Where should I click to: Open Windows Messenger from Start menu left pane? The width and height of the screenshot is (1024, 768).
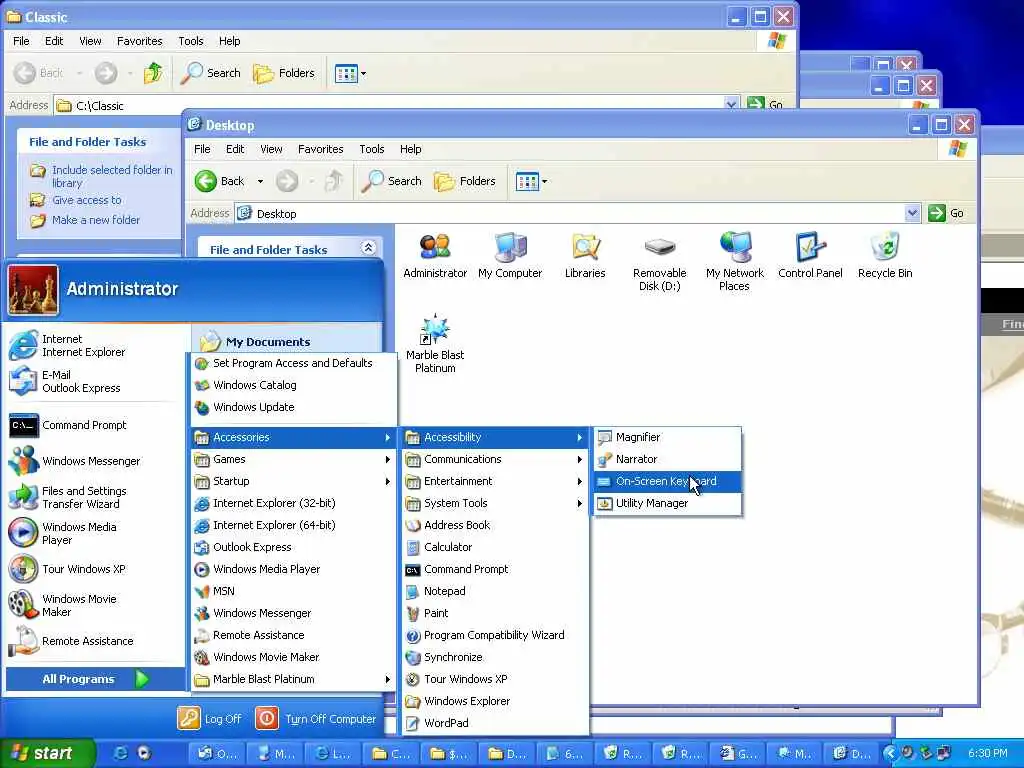95,461
